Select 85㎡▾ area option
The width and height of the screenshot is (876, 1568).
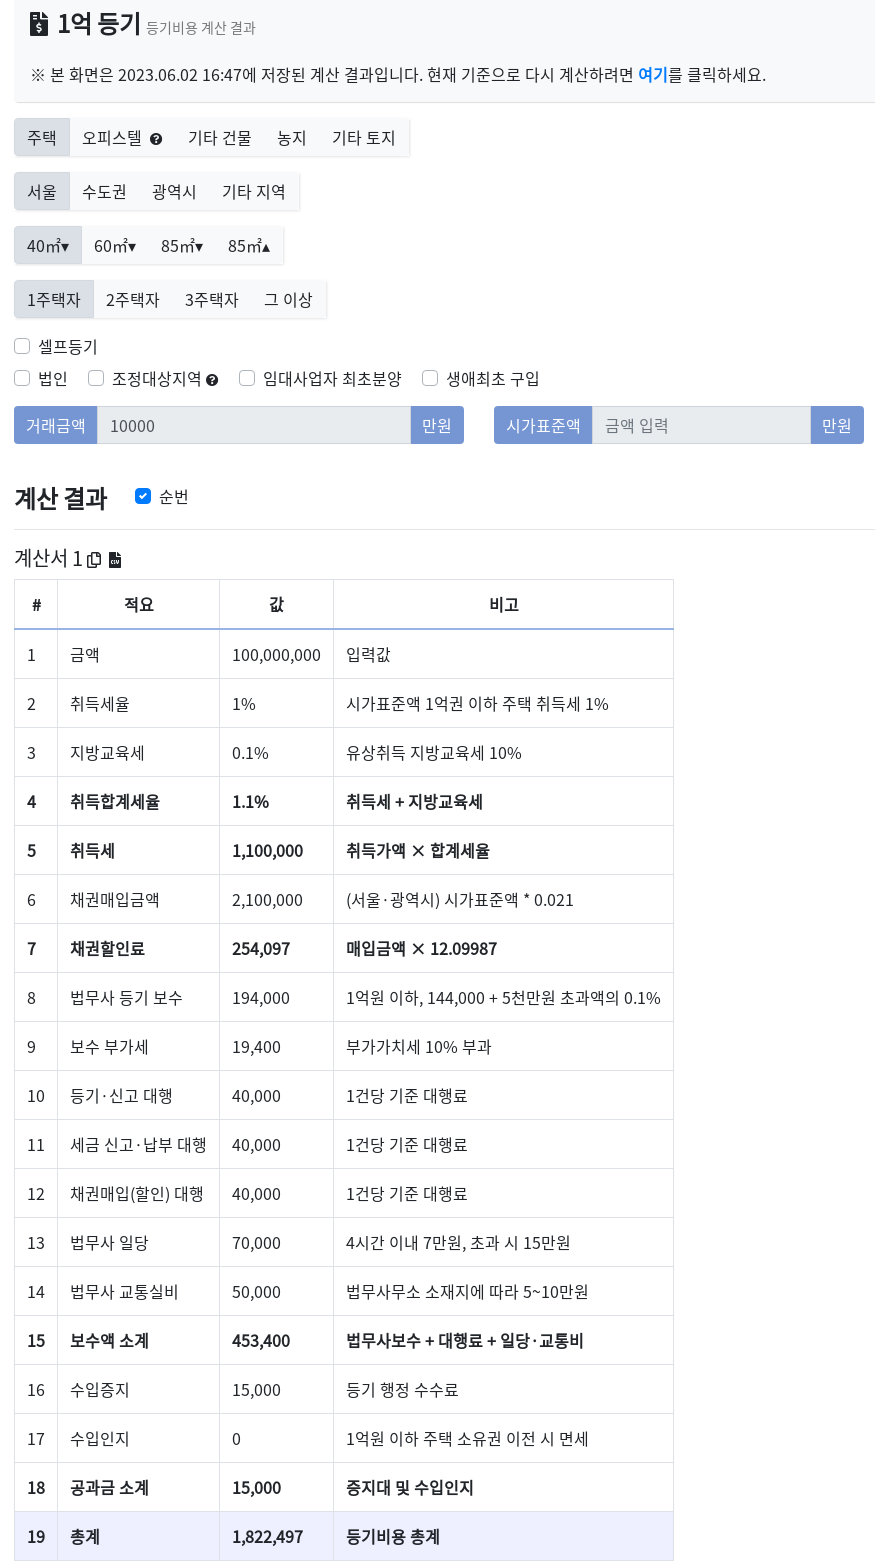182,246
